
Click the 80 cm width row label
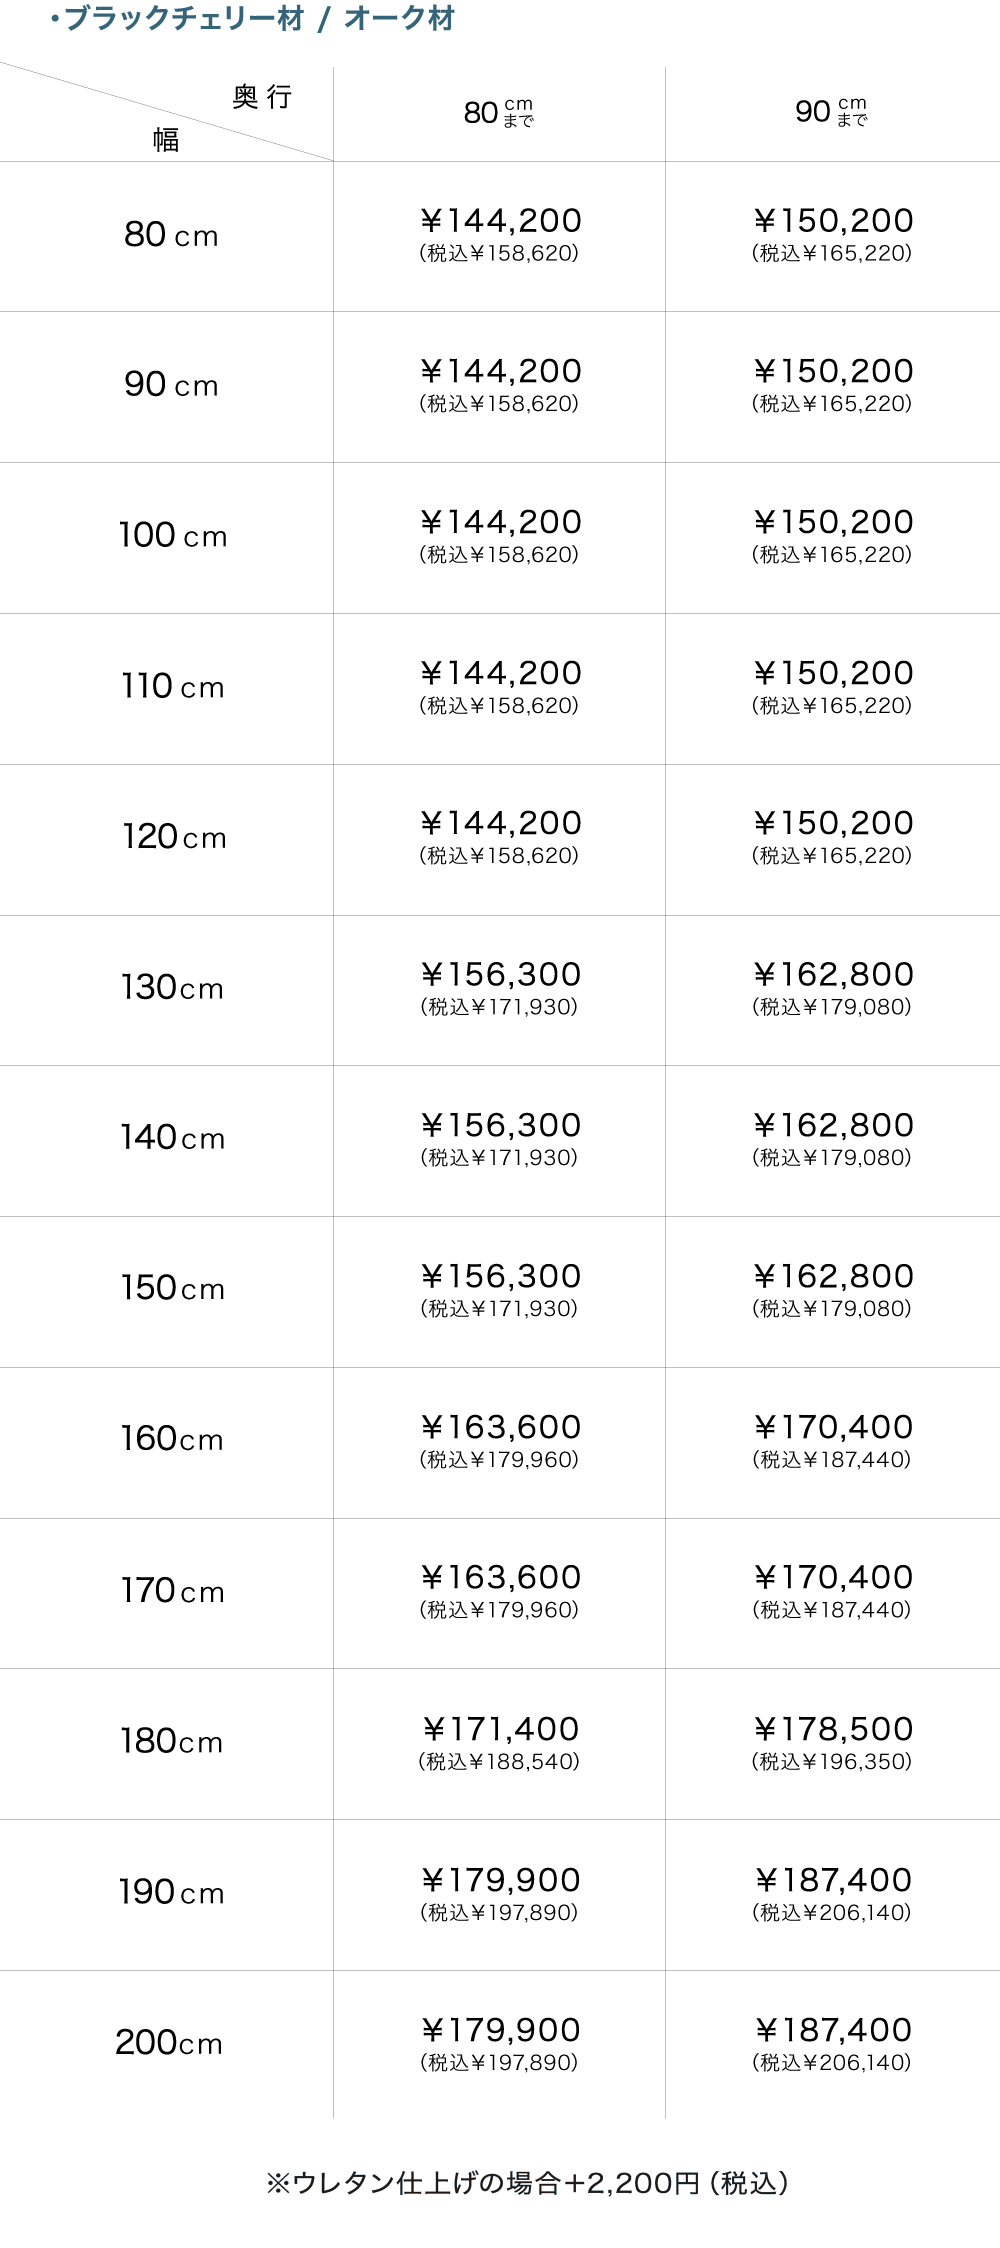point(171,235)
